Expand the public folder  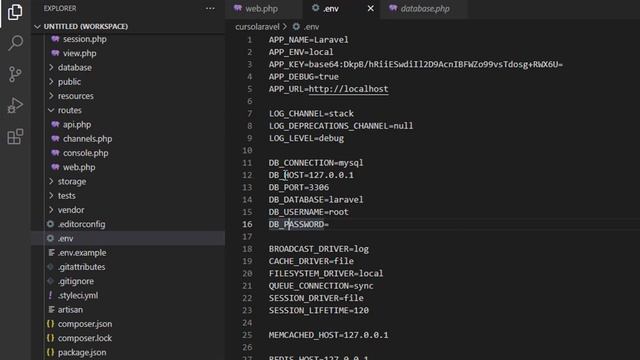[x=69, y=82]
